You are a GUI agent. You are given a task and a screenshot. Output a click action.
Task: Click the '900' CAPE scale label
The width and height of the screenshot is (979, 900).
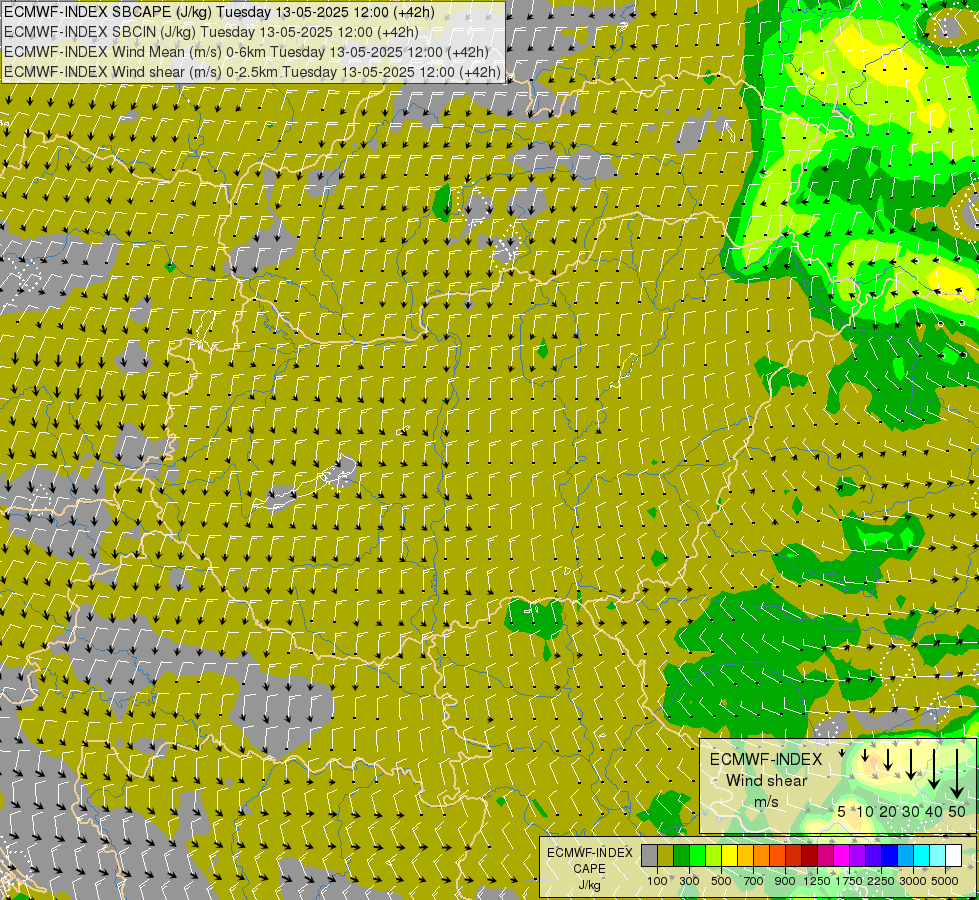pos(785,881)
